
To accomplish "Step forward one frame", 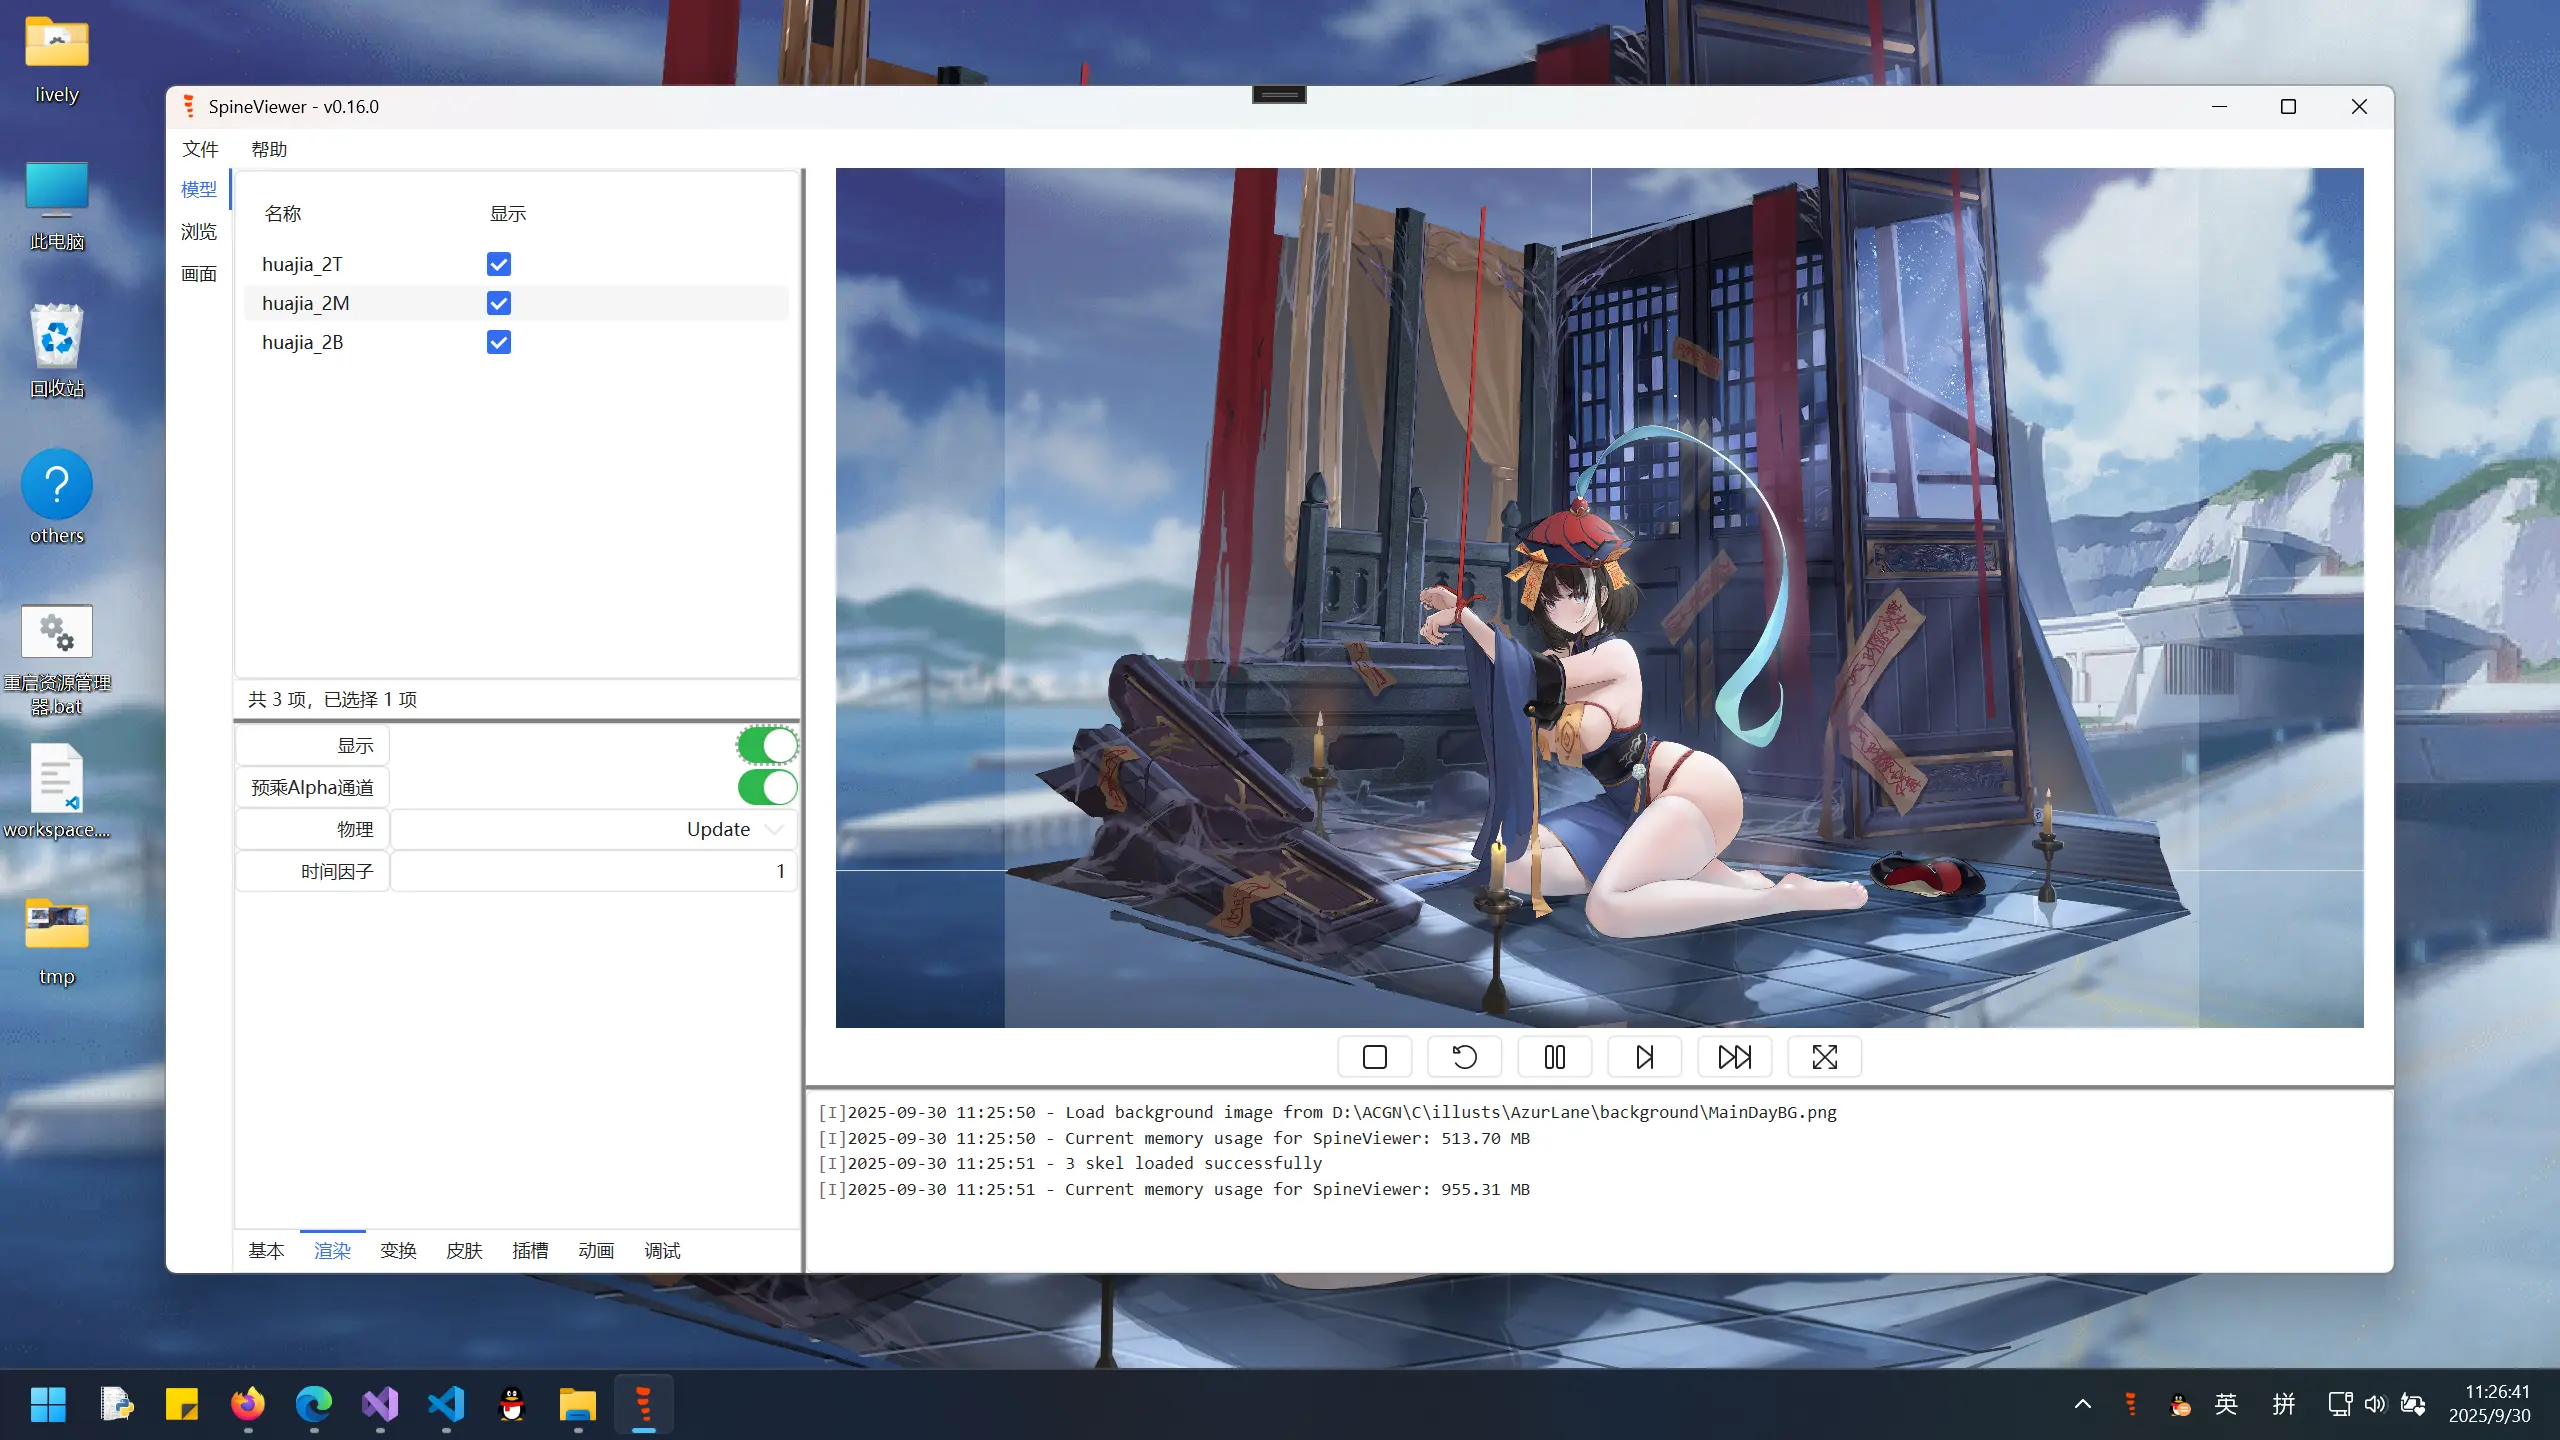I will click(1645, 1057).
